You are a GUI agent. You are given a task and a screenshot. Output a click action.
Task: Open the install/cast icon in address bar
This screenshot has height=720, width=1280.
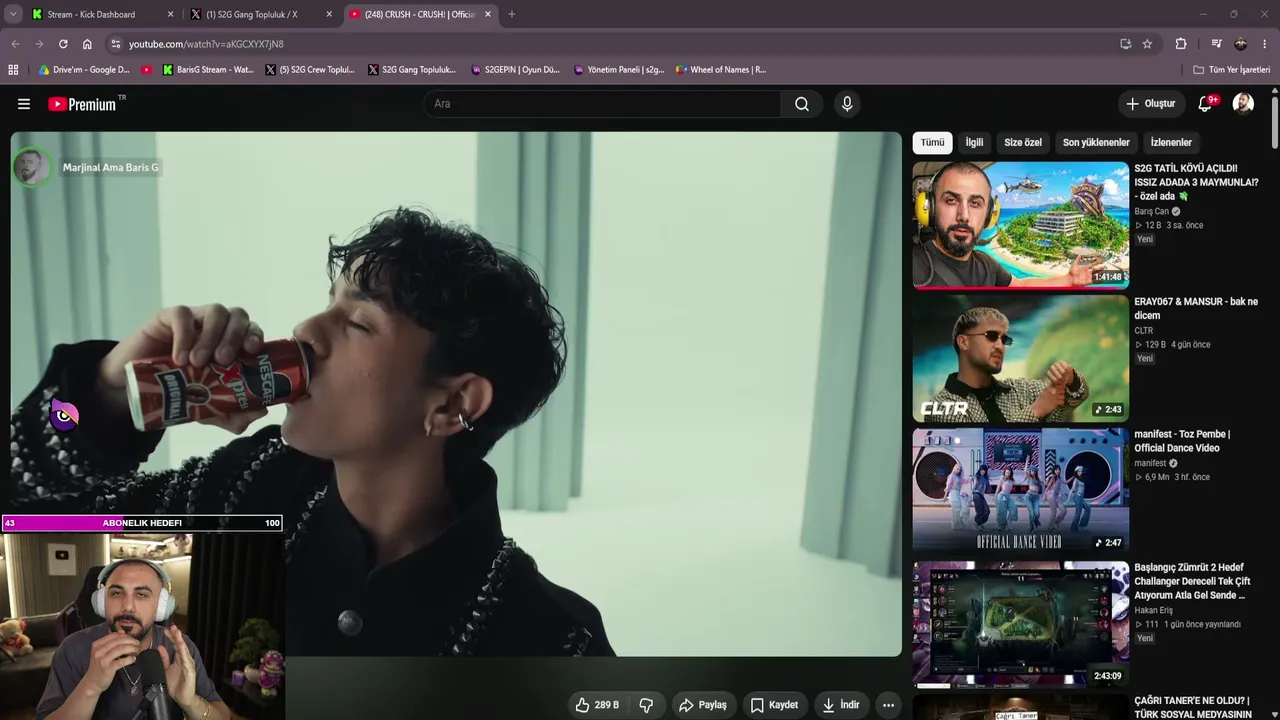pos(1126,44)
